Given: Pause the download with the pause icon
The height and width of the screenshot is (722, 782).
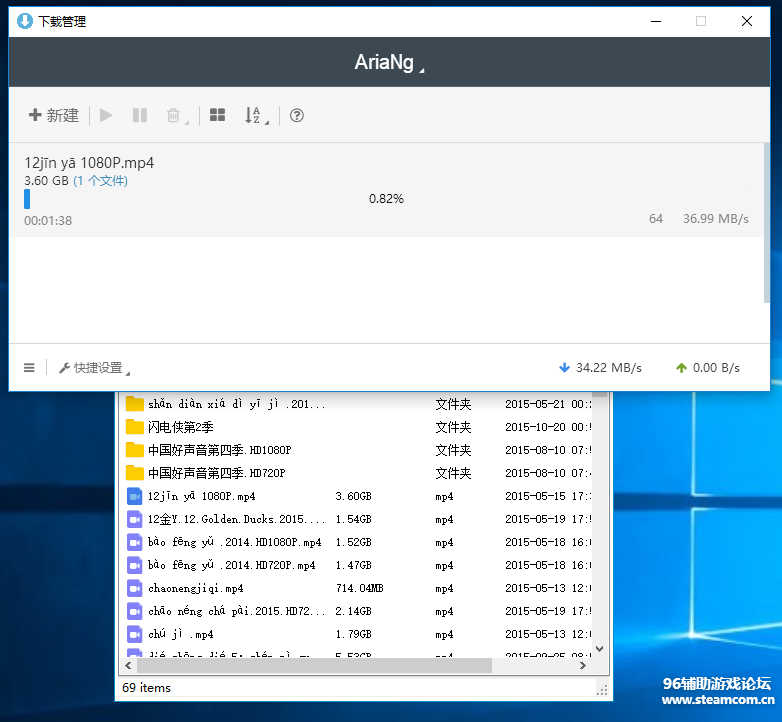Looking at the screenshot, I should coord(140,116).
